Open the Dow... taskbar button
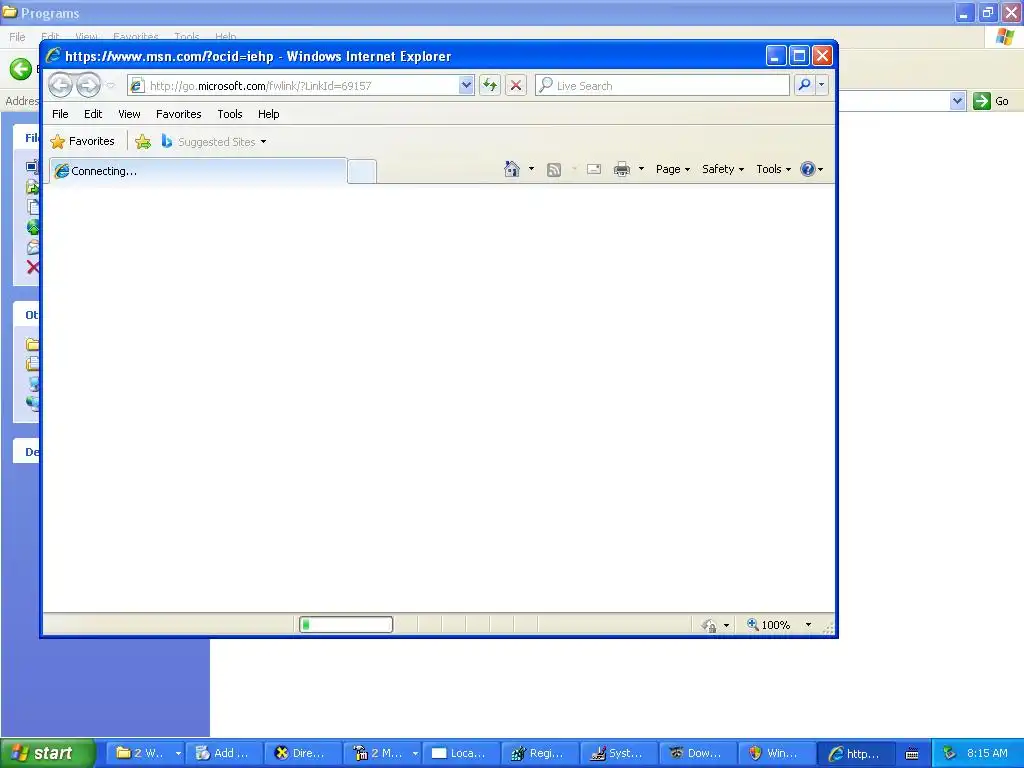Screen dimensions: 1024x768 coord(697,753)
